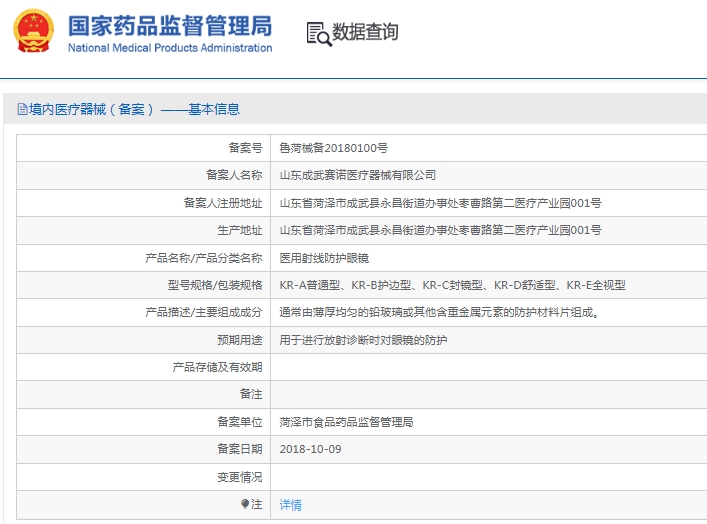Click the lightbulb icon beside 注
The width and height of the screenshot is (707, 524).
click(245, 504)
